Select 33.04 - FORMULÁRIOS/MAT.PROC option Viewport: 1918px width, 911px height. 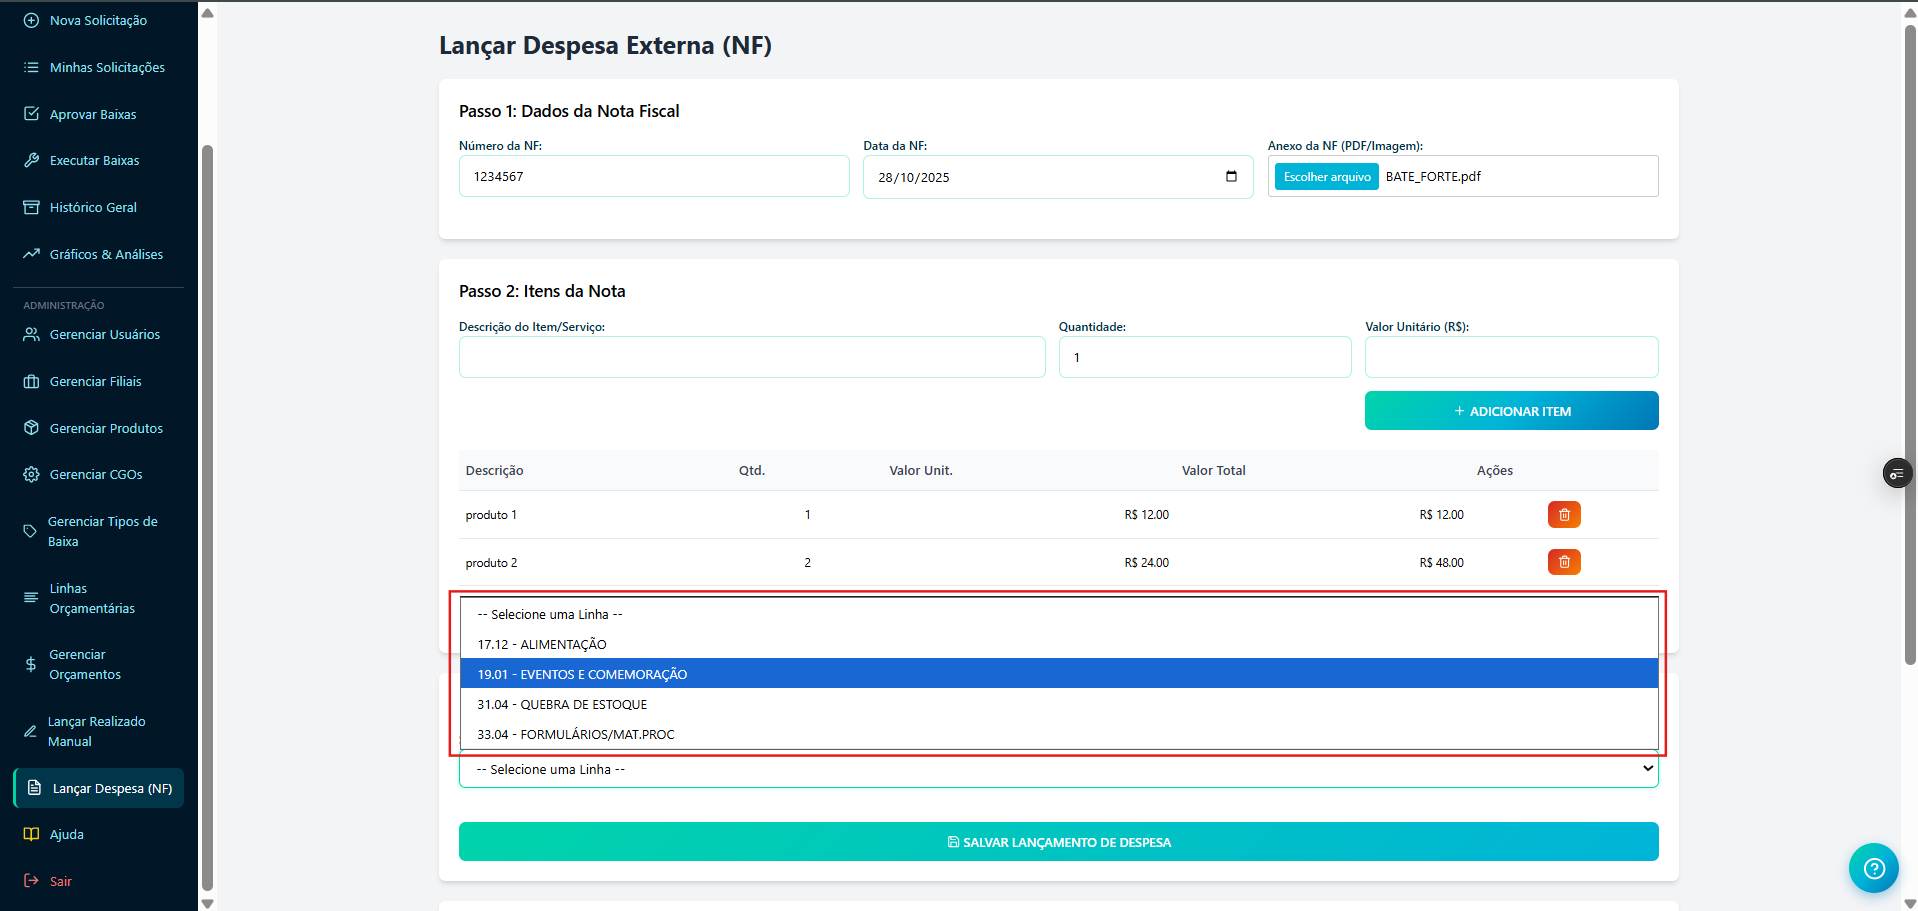[x=576, y=735]
